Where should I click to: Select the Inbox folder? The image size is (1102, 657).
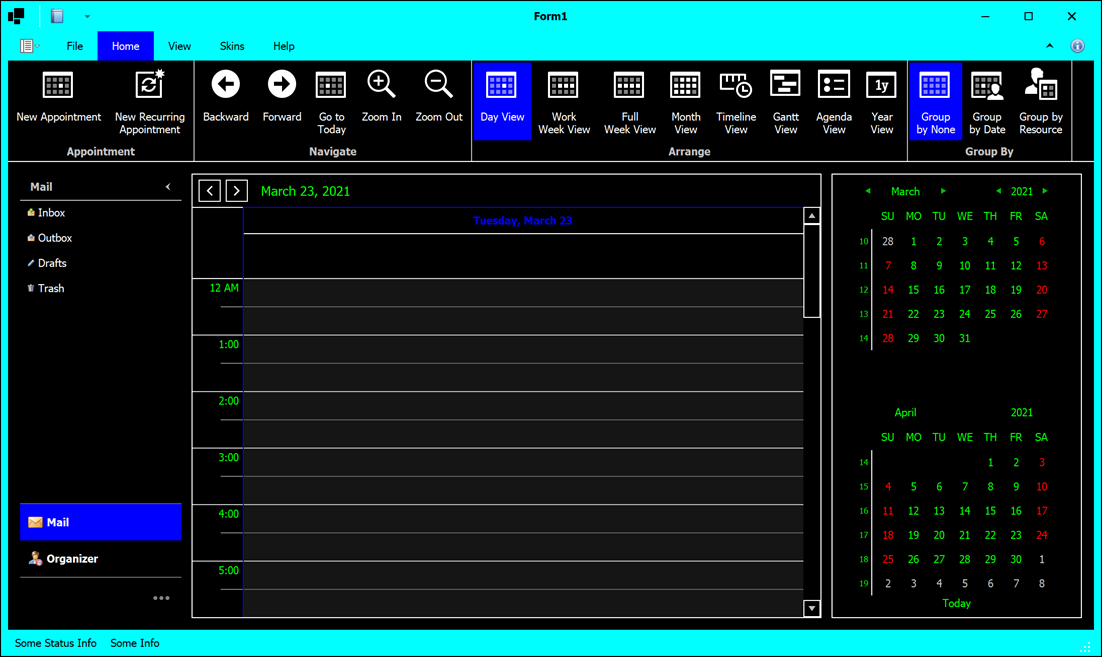(x=51, y=213)
